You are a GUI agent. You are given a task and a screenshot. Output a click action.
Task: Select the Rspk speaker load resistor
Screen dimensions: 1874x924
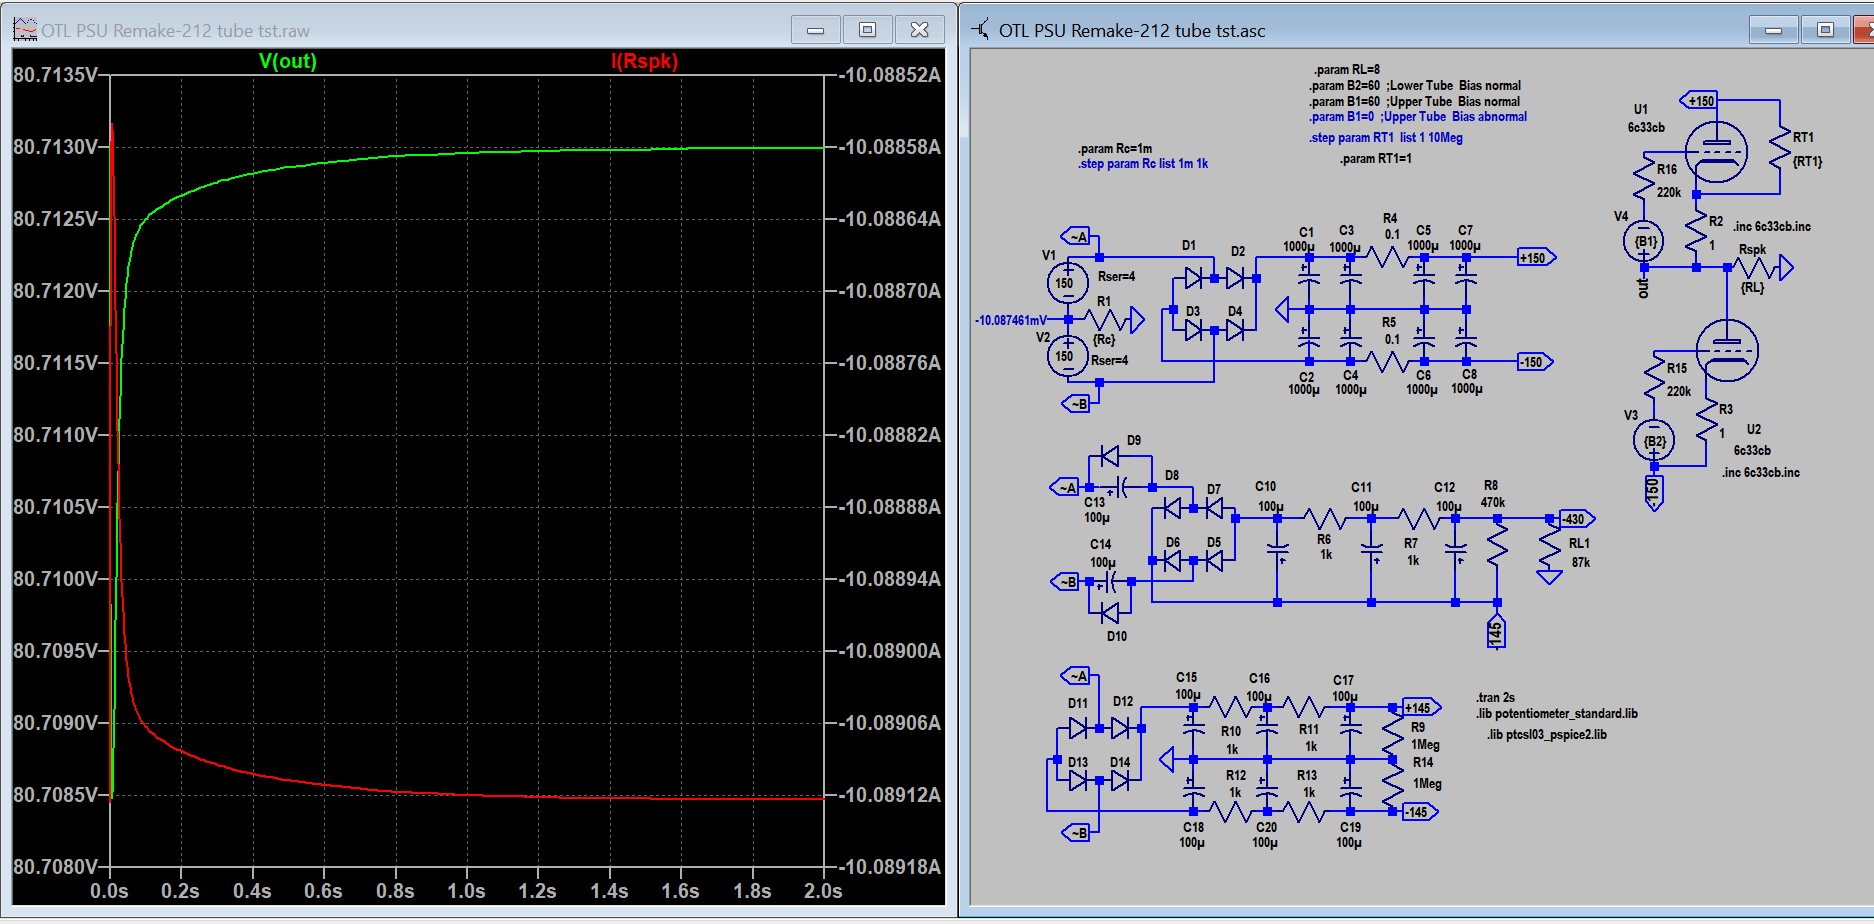(1758, 267)
